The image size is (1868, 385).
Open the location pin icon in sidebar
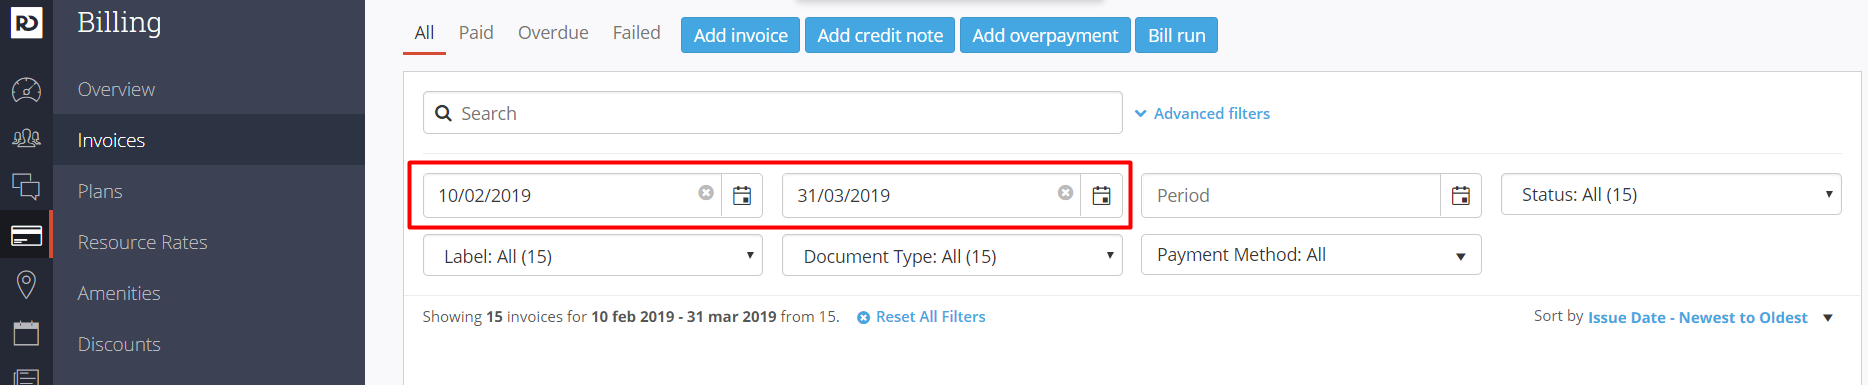(26, 285)
